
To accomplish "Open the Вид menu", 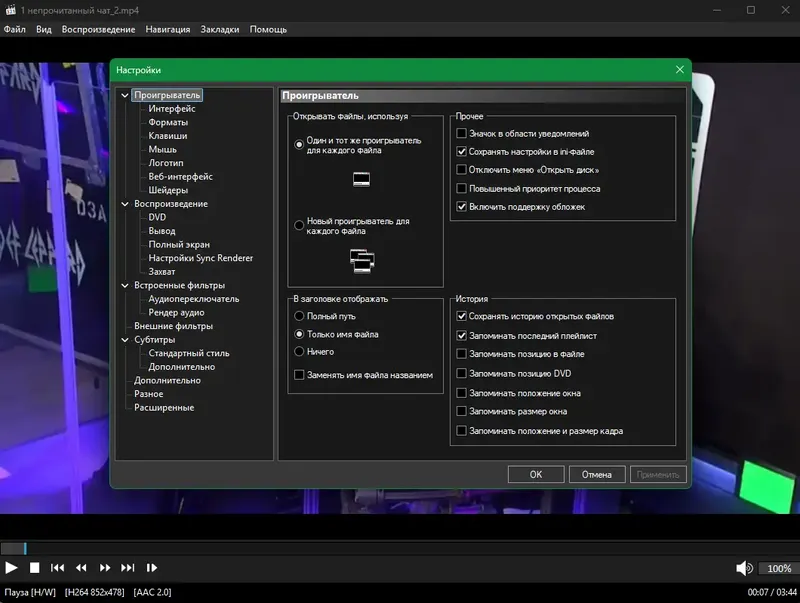I will click(44, 30).
